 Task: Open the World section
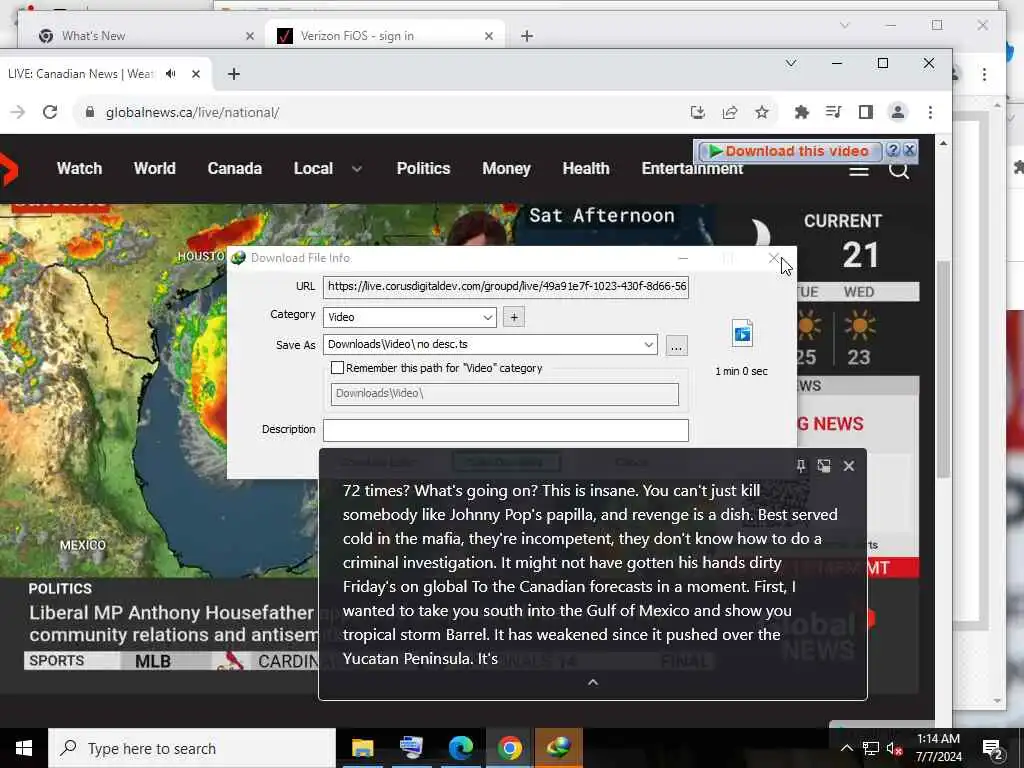(x=155, y=168)
